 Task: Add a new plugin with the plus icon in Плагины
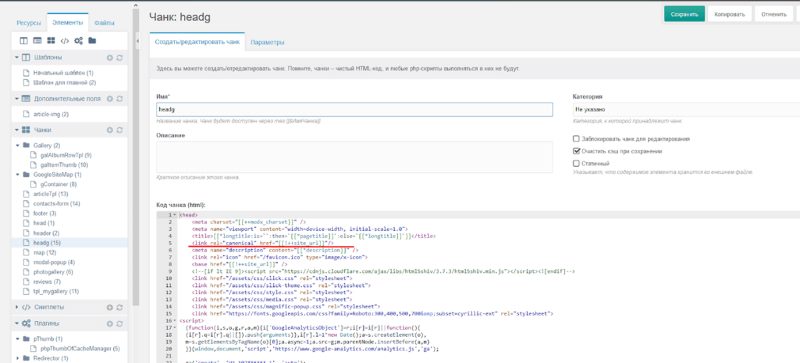pos(109,324)
